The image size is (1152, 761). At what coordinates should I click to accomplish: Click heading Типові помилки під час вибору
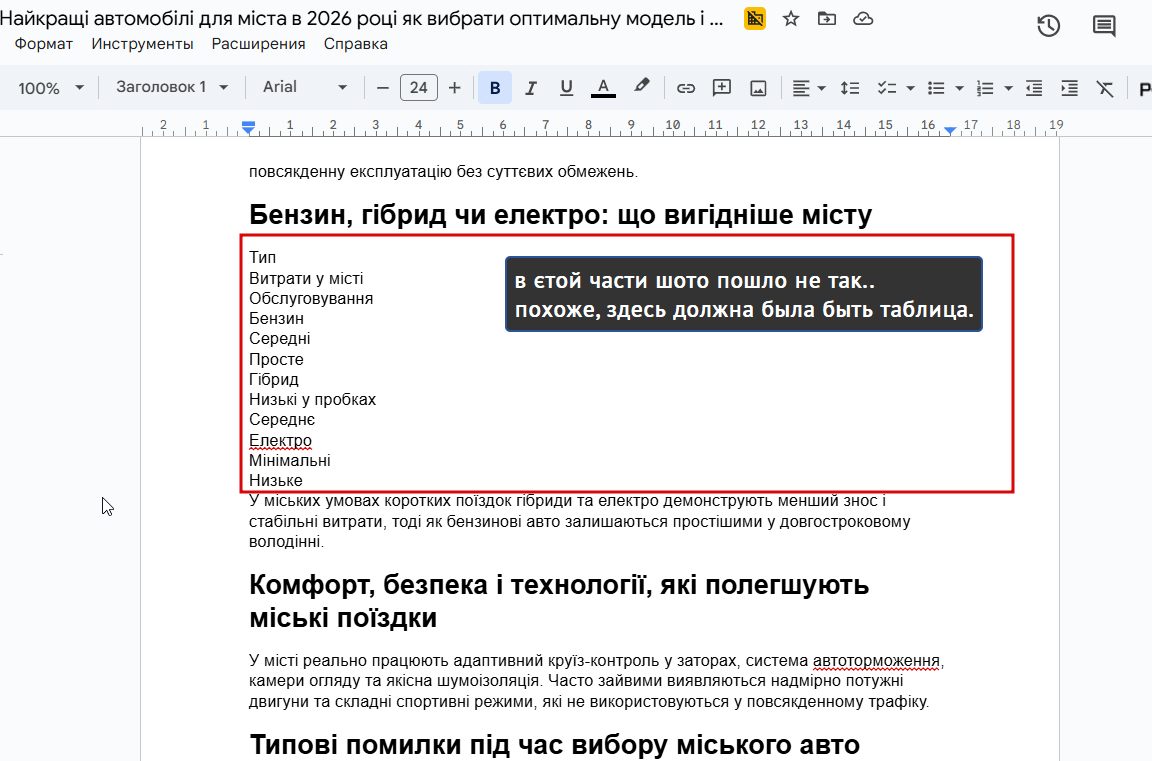coord(555,744)
